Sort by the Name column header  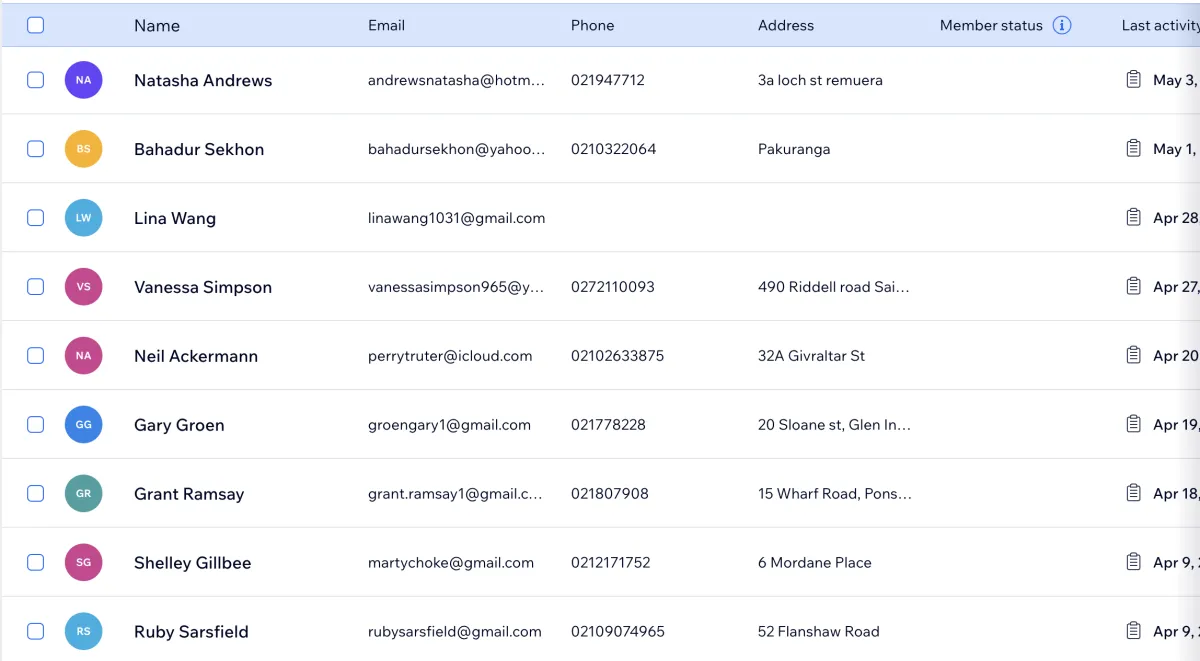click(157, 26)
